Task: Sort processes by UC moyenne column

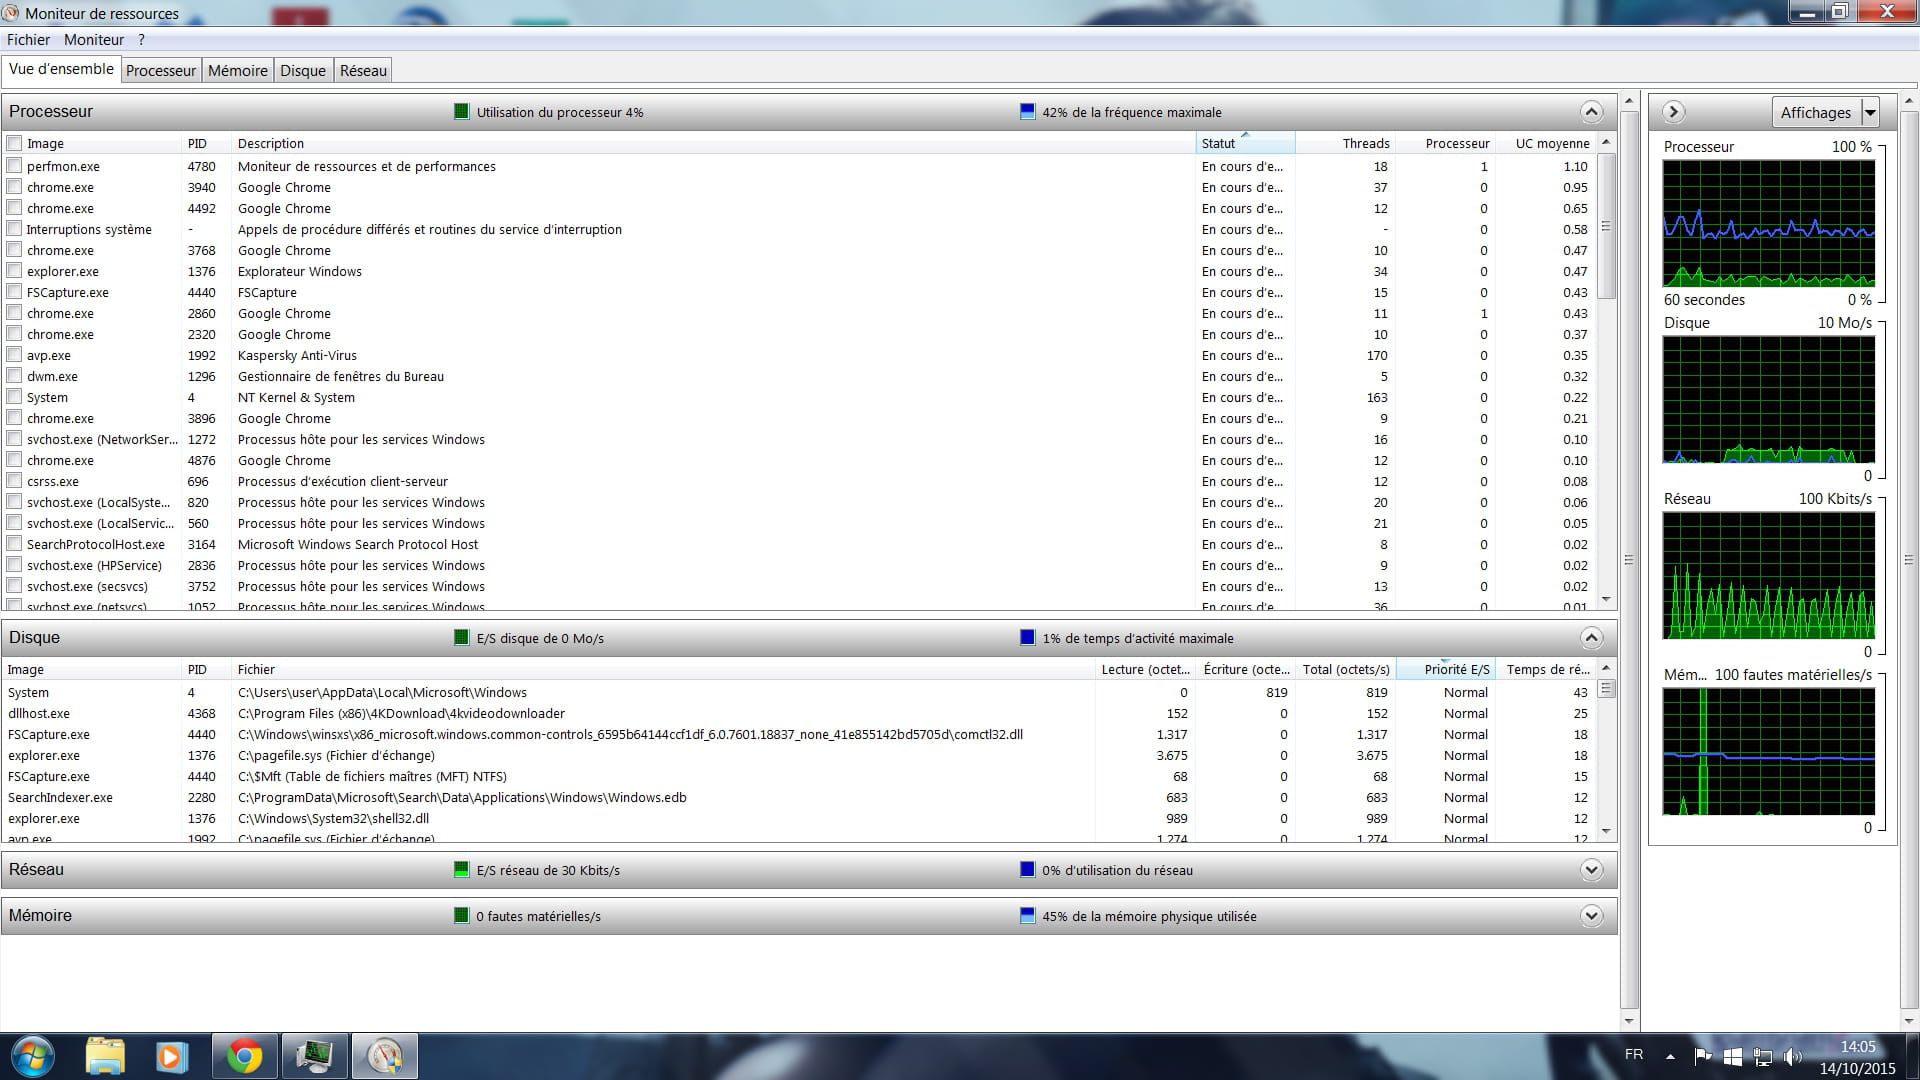Action: tap(1551, 143)
